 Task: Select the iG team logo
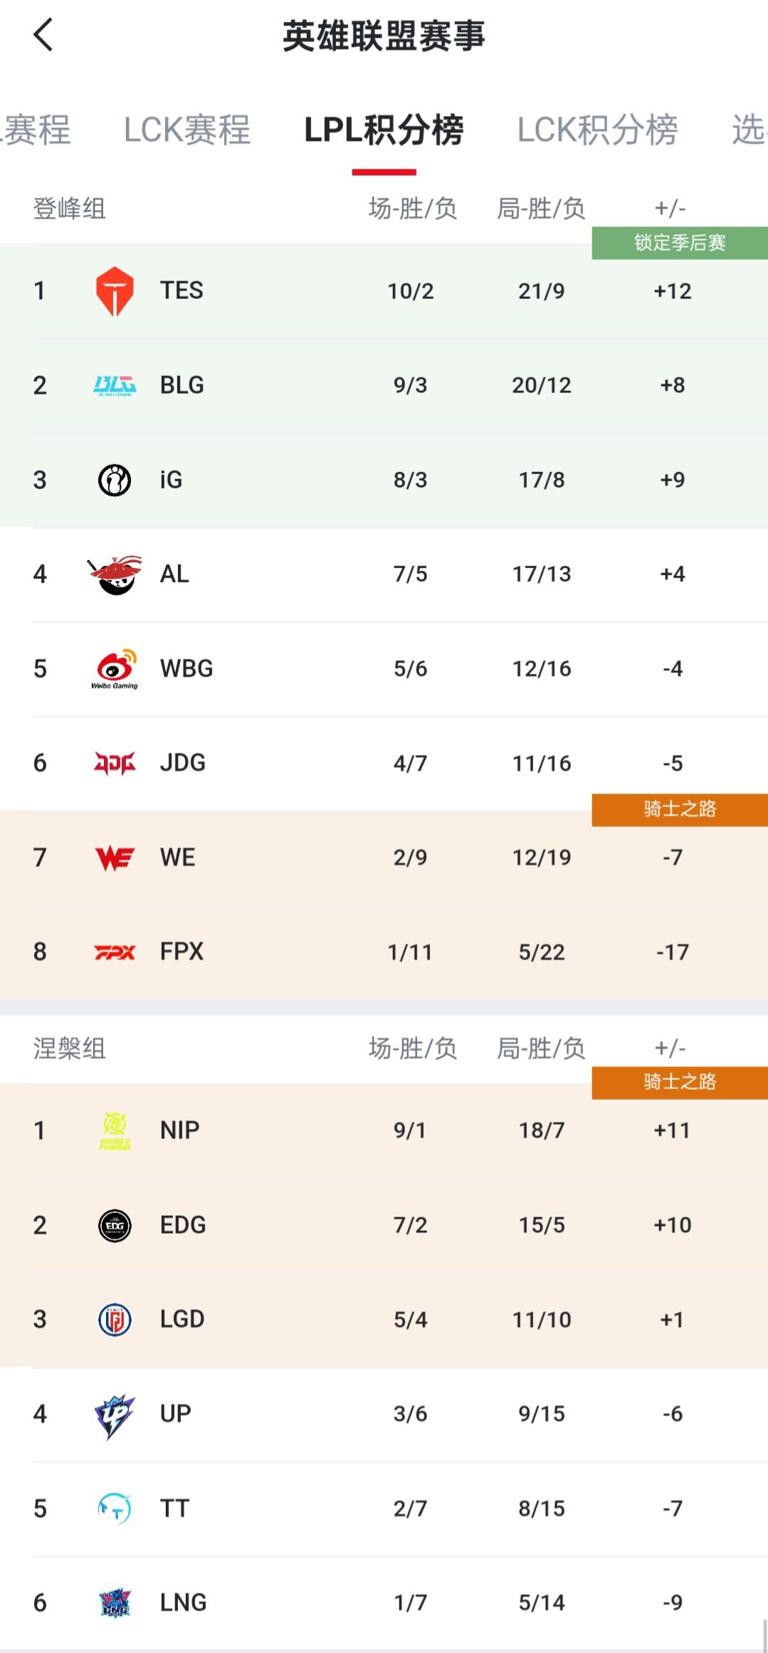pyautogui.click(x=114, y=479)
